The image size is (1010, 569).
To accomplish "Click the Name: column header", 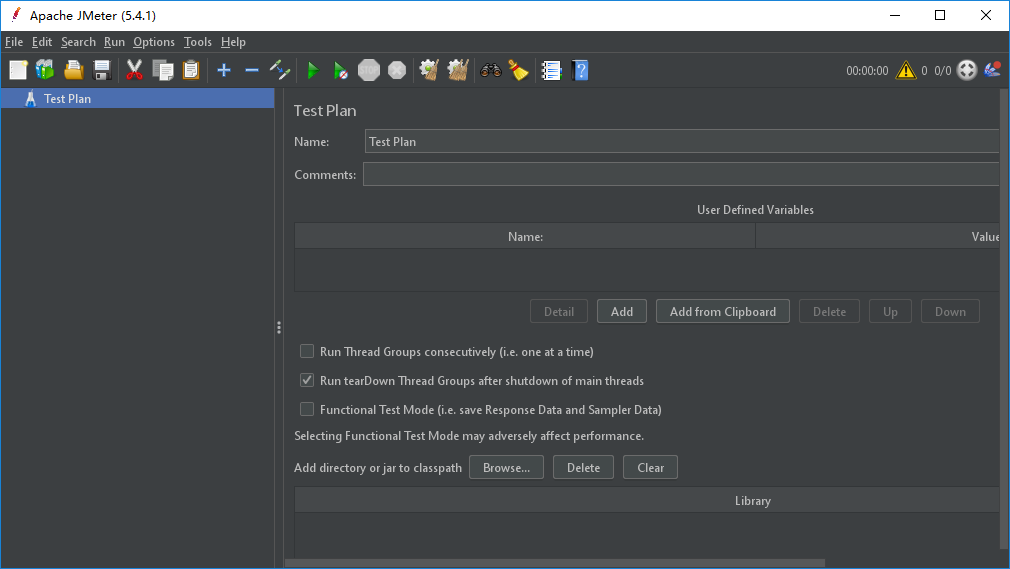I will (x=525, y=236).
